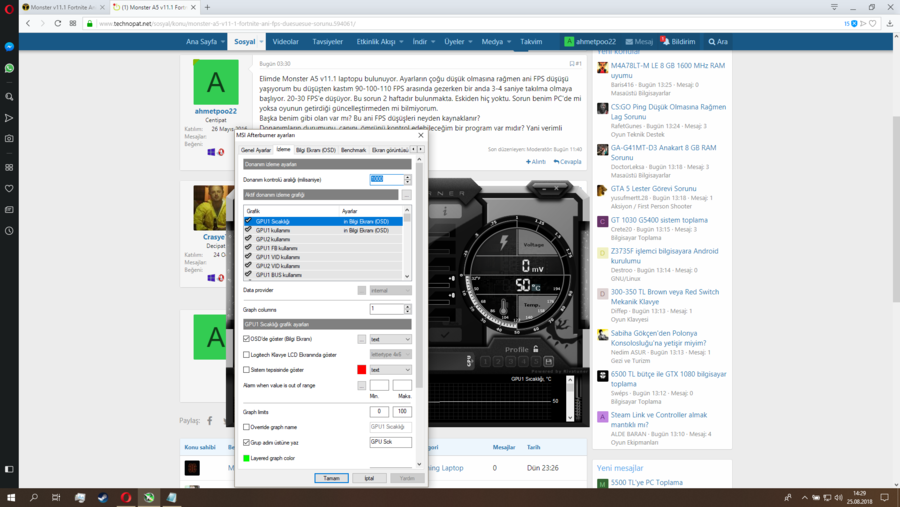This screenshot has width=900, height=507.
Task: Open Steam from the taskbar
Action: click(x=102, y=497)
